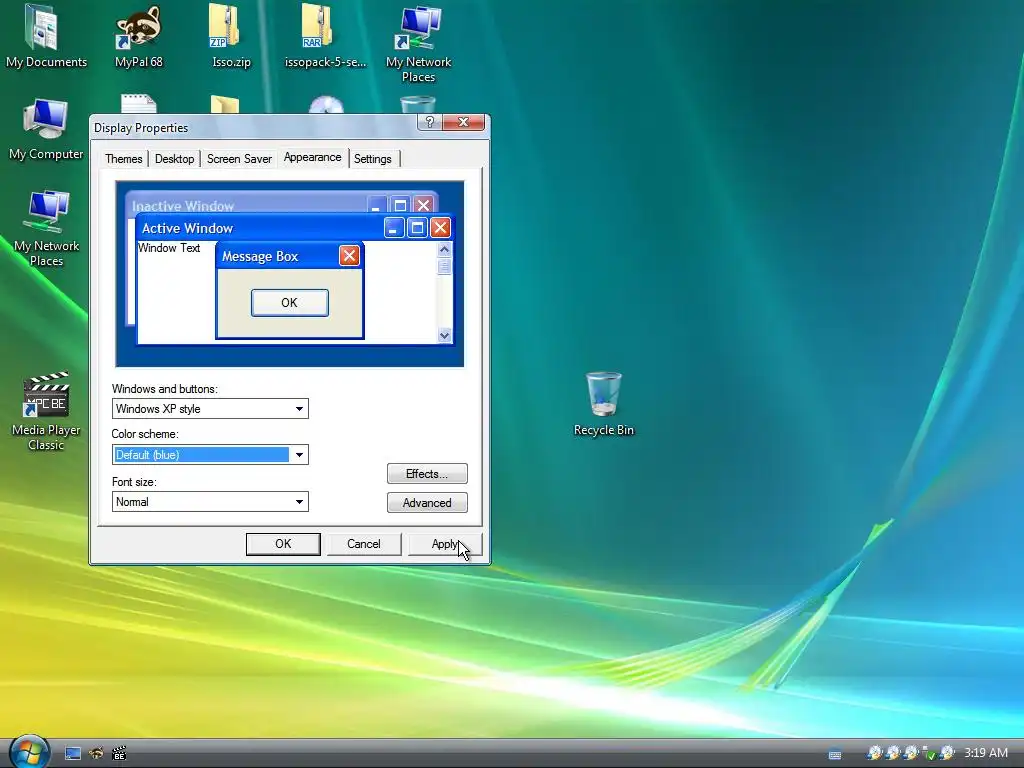Open My Network Places shortcut beside issopack archive
The image size is (1024, 768).
pyautogui.click(x=418, y=44)
